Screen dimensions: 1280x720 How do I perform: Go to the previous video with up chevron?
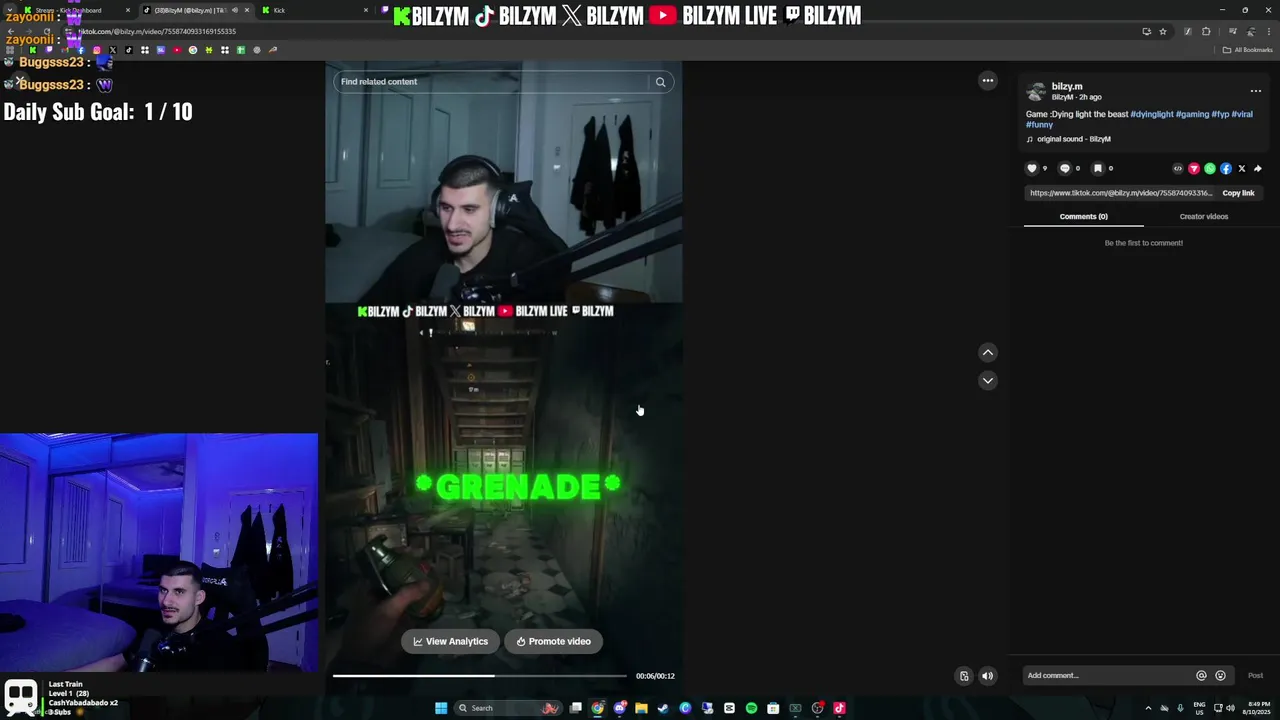tap(988, 352)
